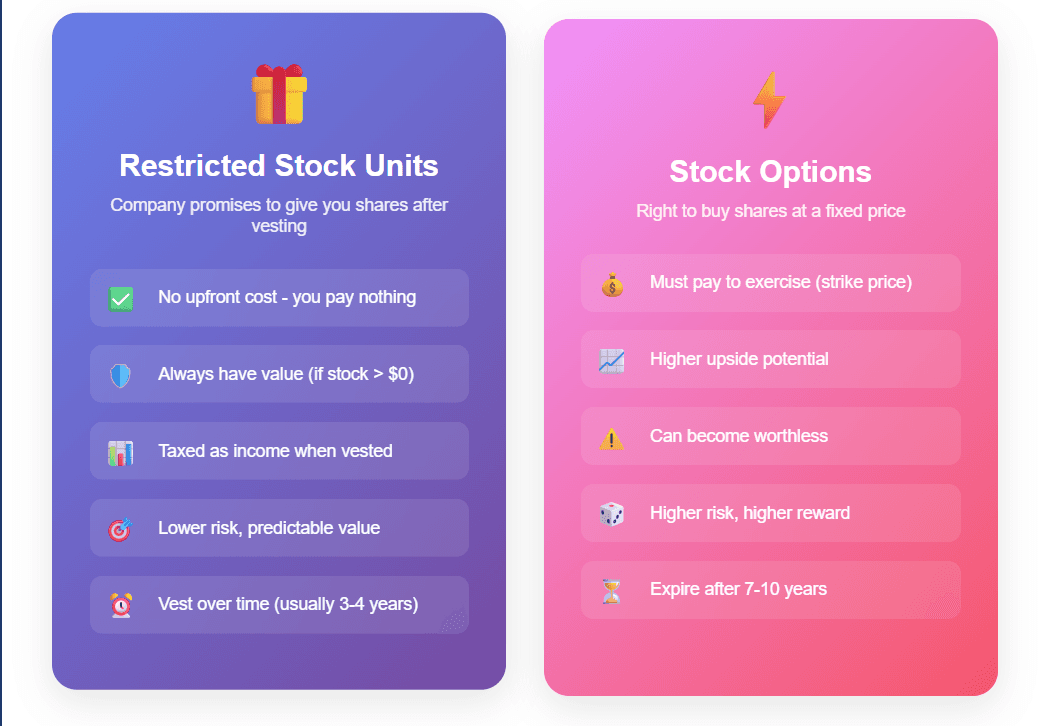
Task: Click "Expire after 7-10 years" text
Action: [x=738, y=589]
